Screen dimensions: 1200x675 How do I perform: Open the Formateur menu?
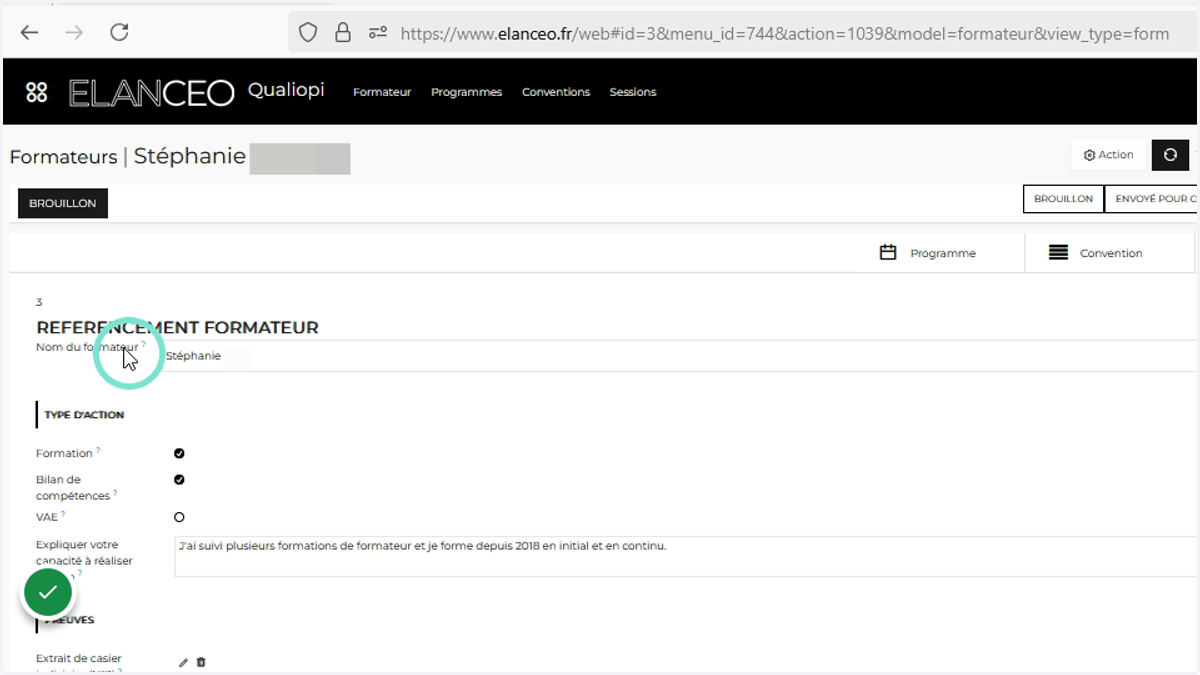382,92
